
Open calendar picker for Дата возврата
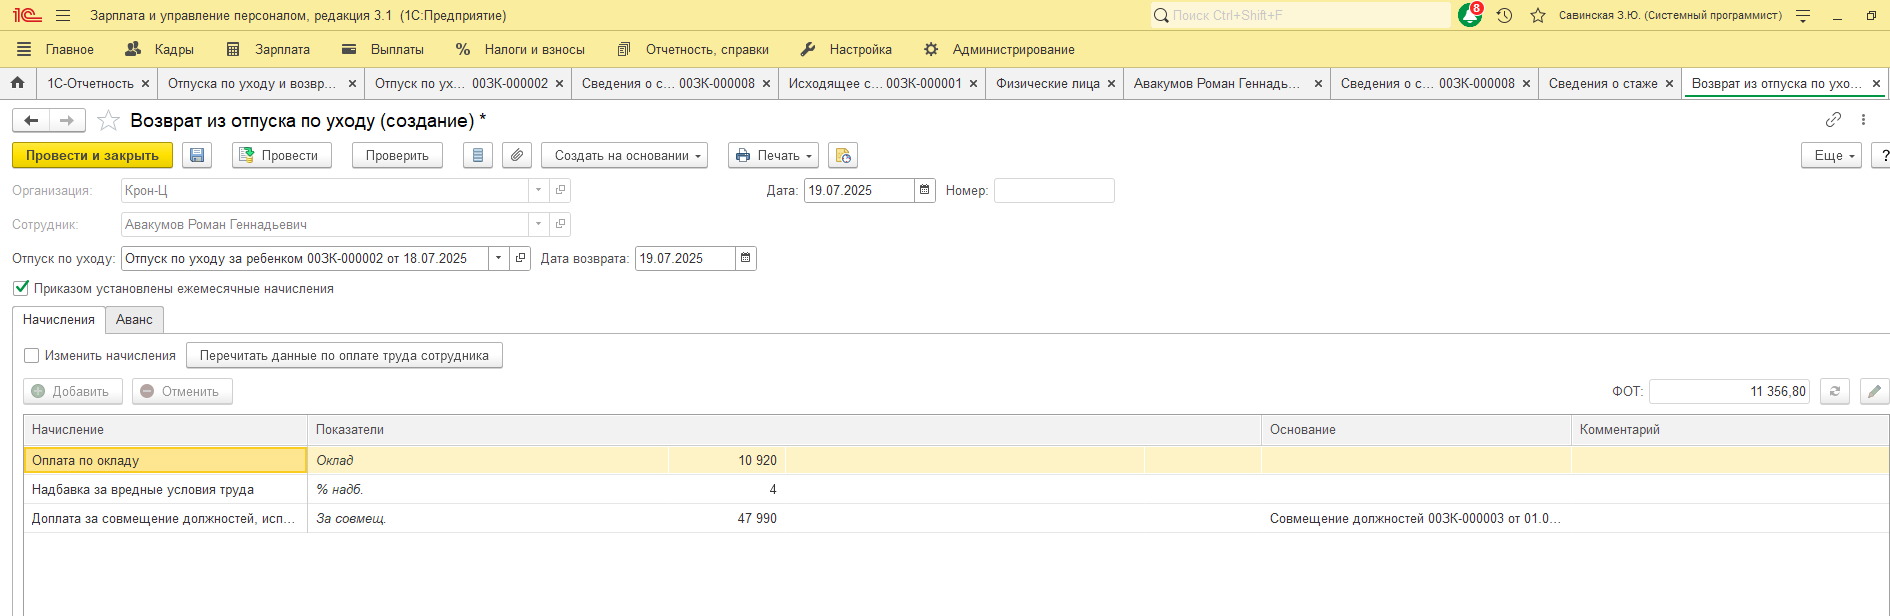pyautogui.click(x=745, y=258)
